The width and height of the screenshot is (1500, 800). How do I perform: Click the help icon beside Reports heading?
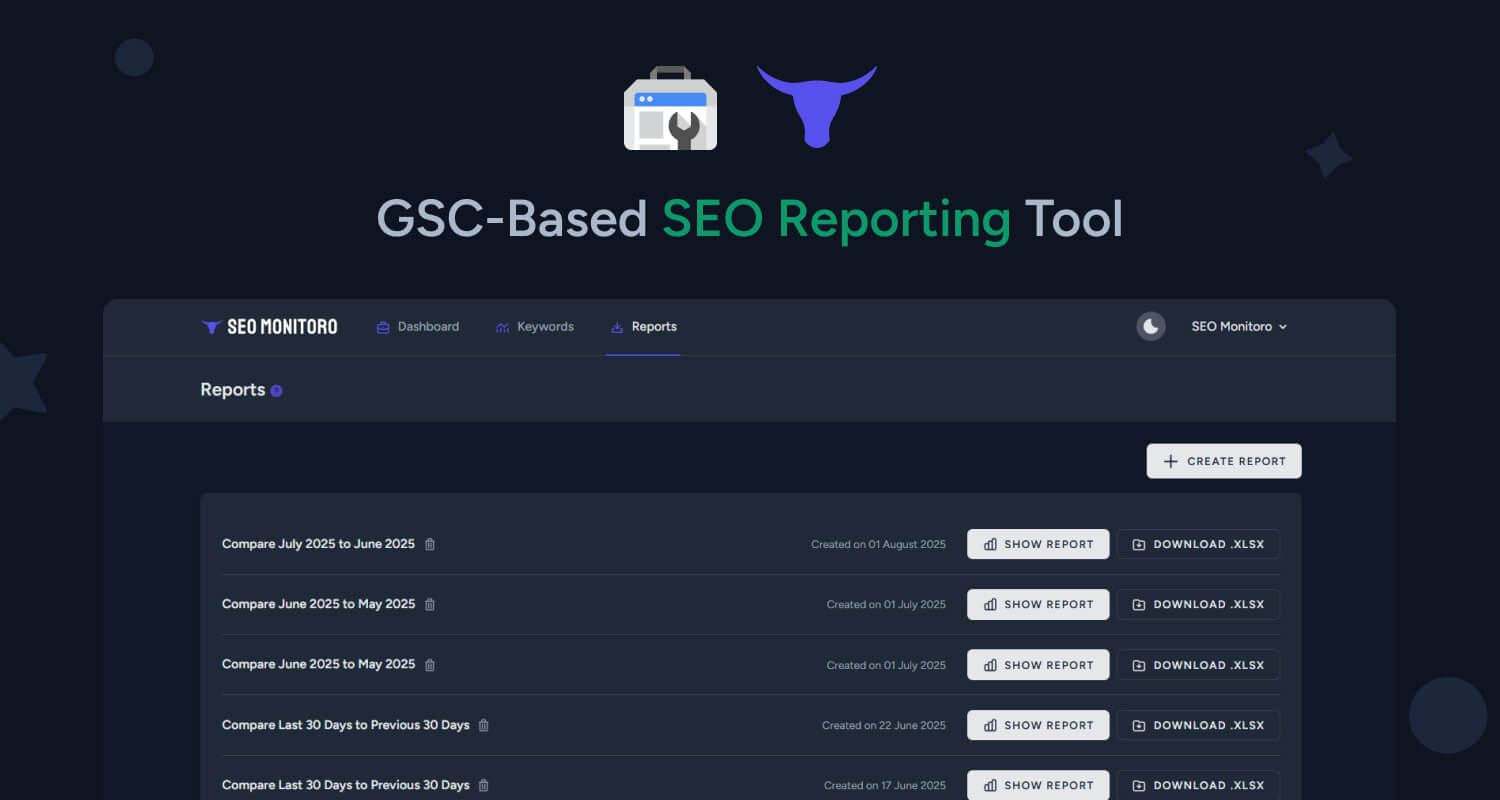(276, 391)
